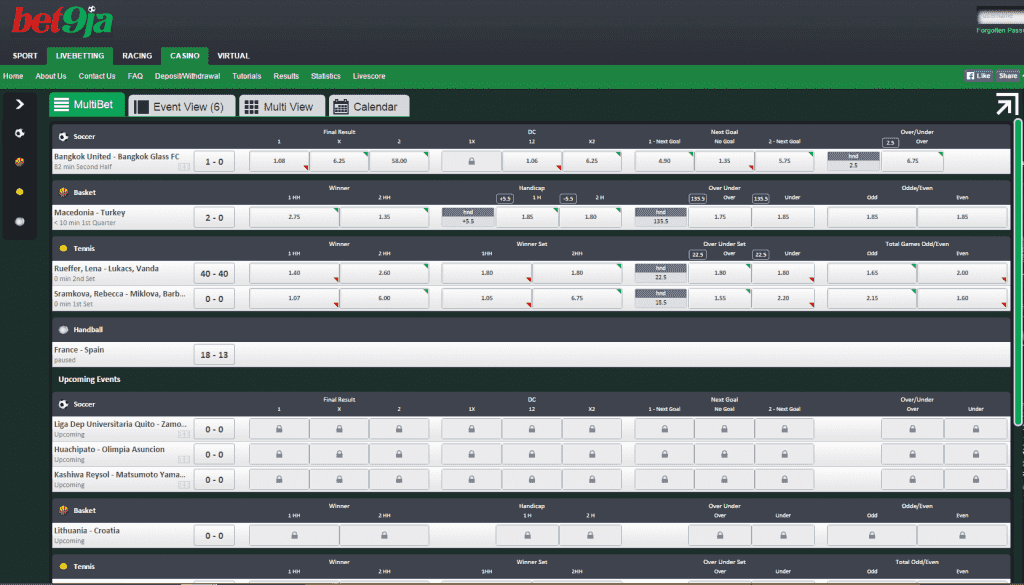Open the hnd 22.5 selector for Rueffer - Lukacs
Viewport: 1024px width, 585px height.
661,273
